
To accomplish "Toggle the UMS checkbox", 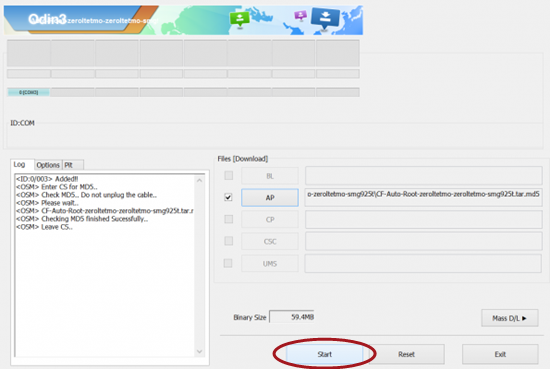I will (228, 263).
